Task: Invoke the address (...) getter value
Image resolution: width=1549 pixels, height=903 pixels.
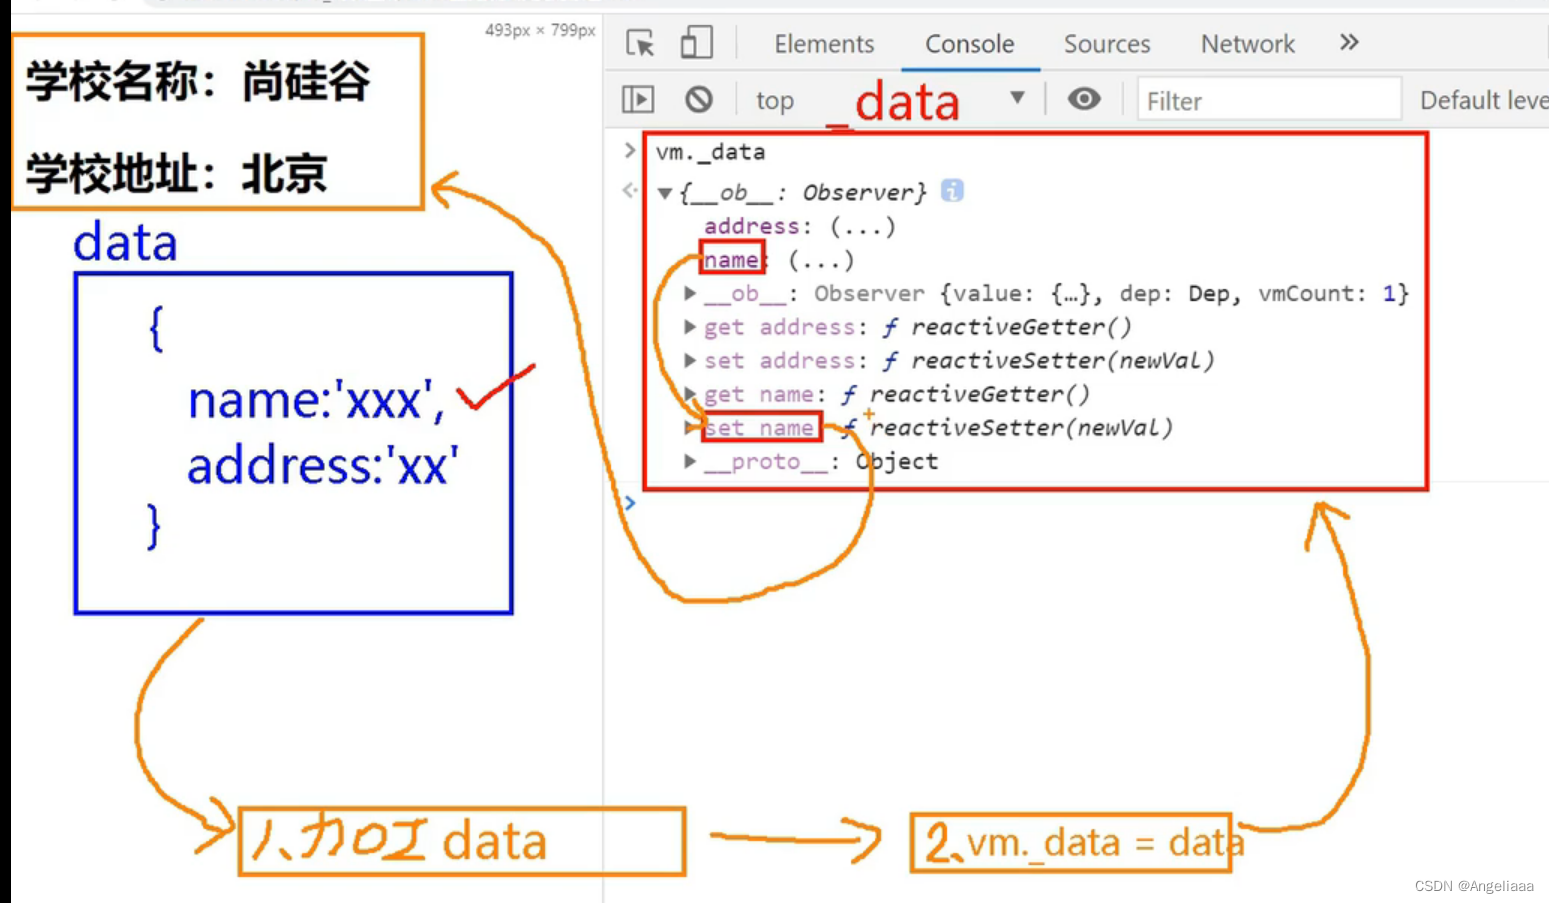Action: [862, 227]
